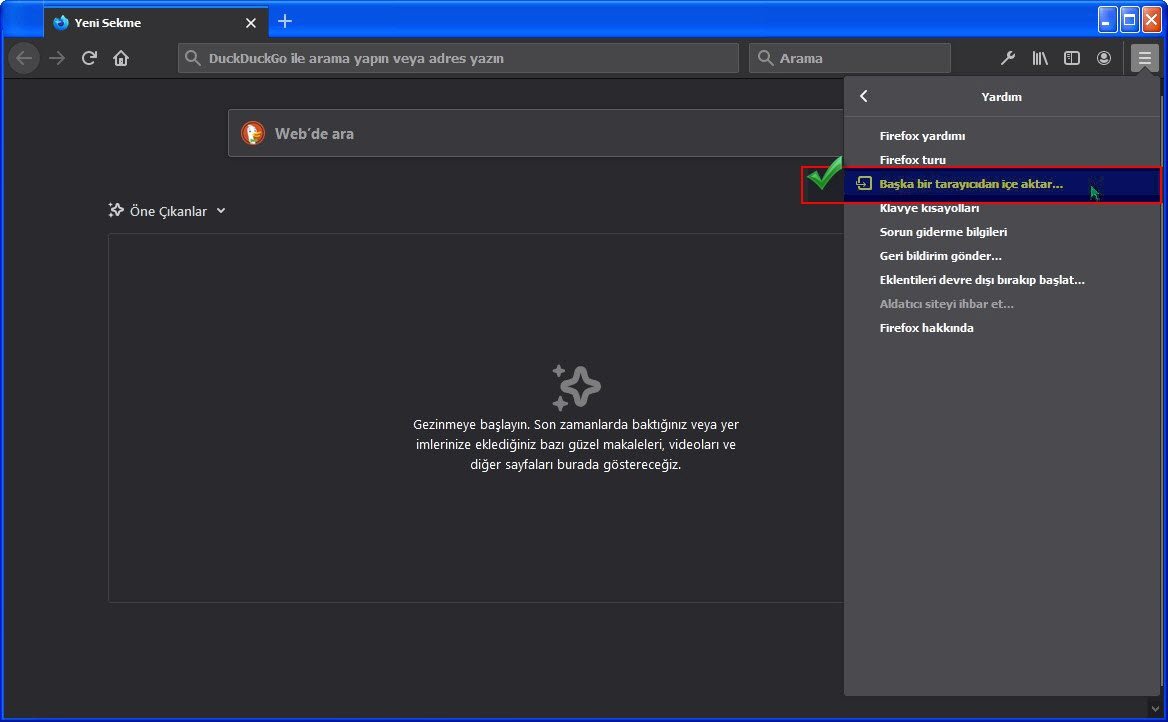Viewport: 1168px width, 722px height.
Task: Click magnifier icon in address bar
Action: (x=193, y=58)
